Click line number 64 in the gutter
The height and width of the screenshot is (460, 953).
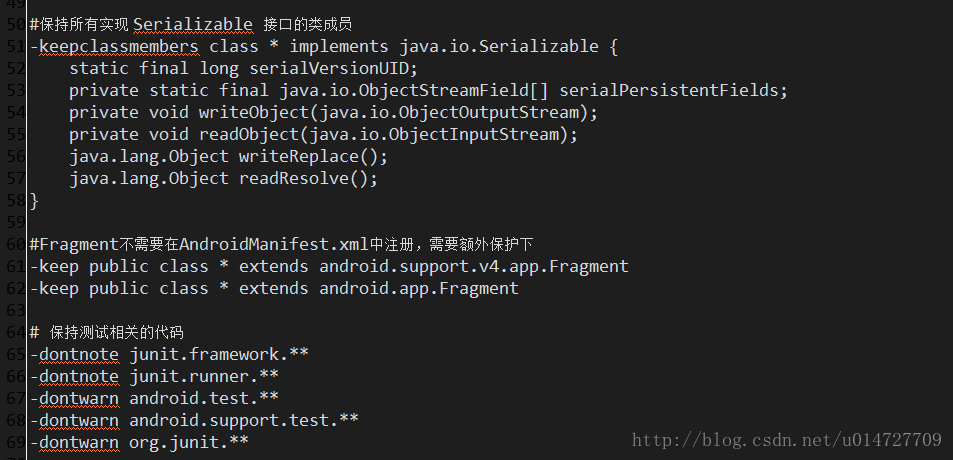15,332
